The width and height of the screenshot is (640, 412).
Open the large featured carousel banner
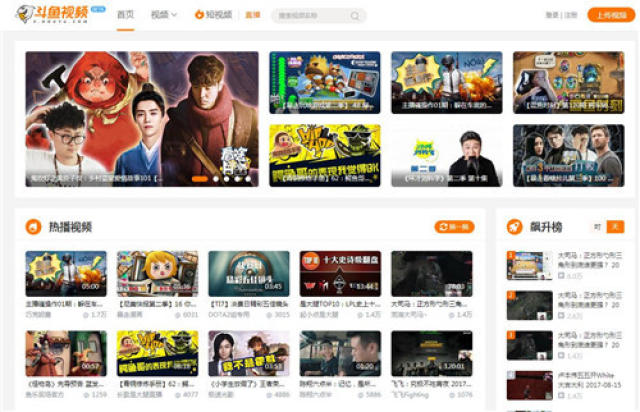pyautogui.click(x=142, y=119)
